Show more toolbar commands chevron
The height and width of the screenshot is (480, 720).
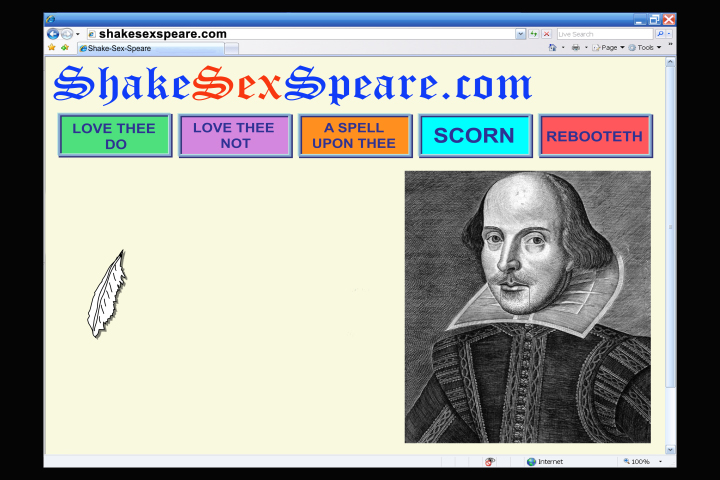(x=670, y=45)
